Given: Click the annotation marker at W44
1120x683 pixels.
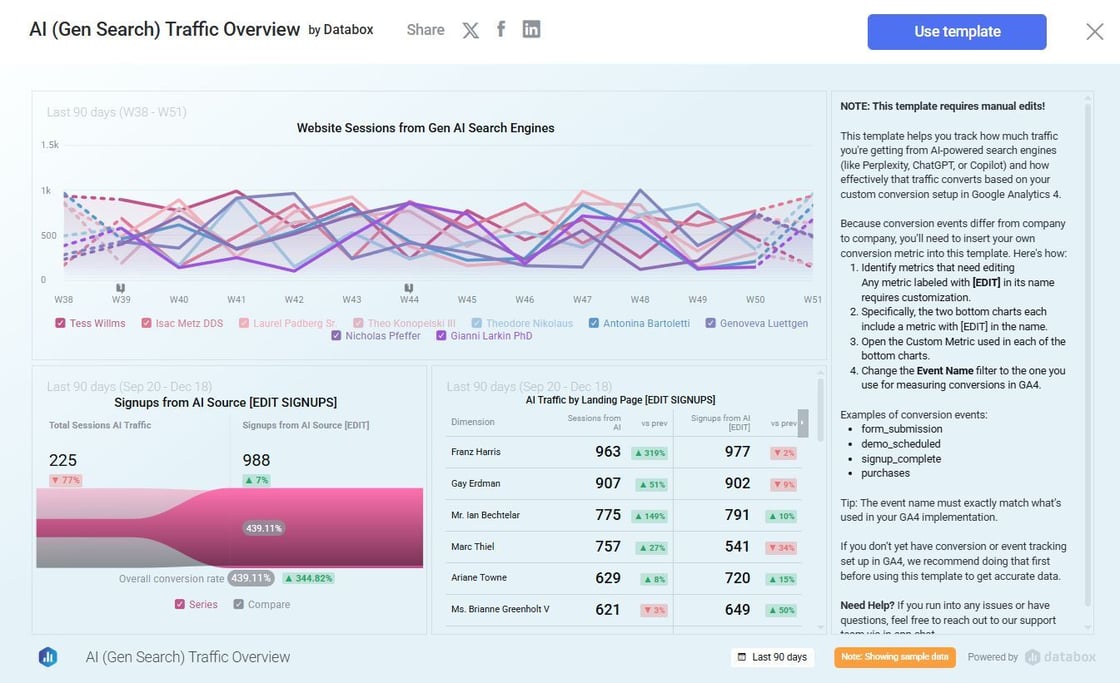Looking at the screenshot, I should 408,288.
